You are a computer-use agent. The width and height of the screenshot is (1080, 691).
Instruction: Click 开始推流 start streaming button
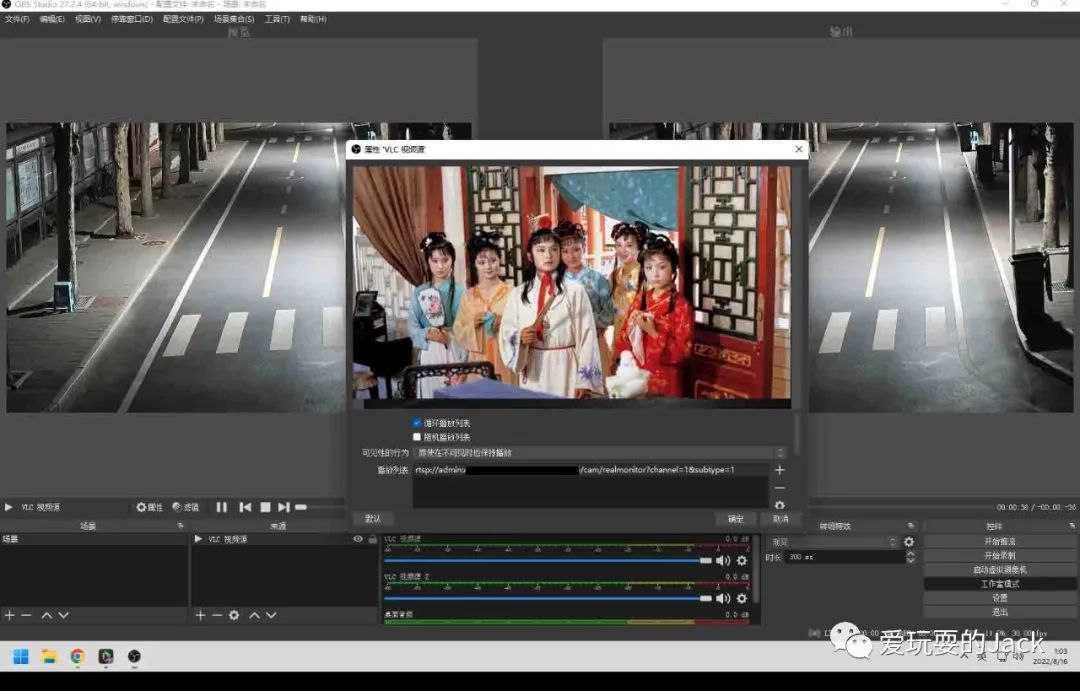[999, 542]
